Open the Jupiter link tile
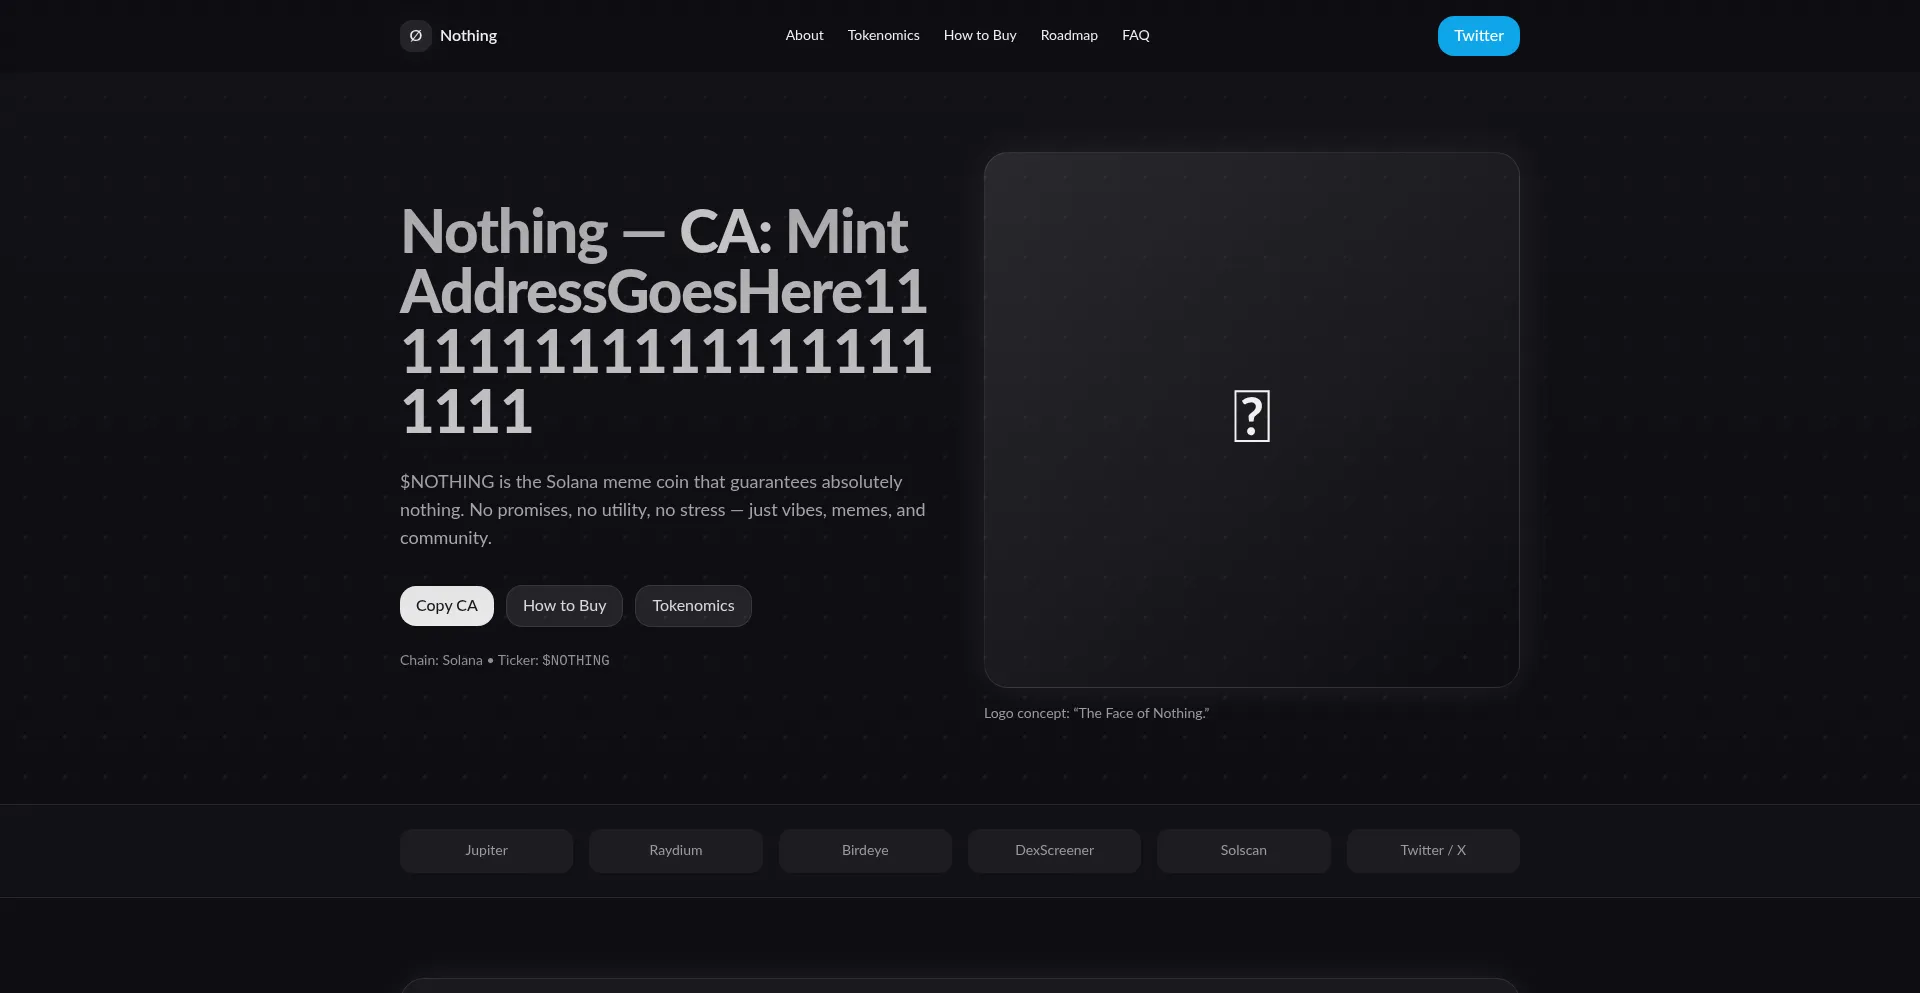The image size is (1920, 993). [x=486, y=851]
